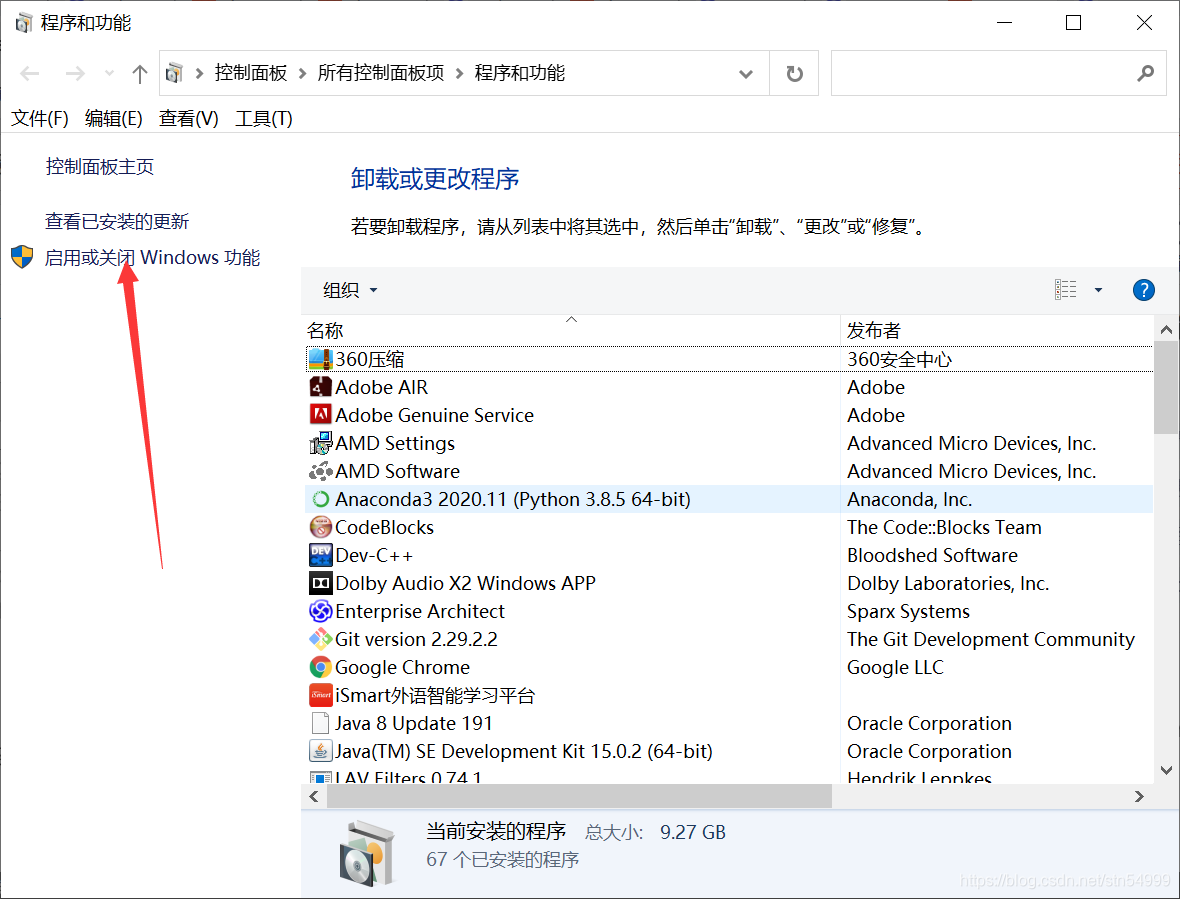Open recent locations dropdown arrow
This screenshot has height=899, width=1180.
[109, 73]
